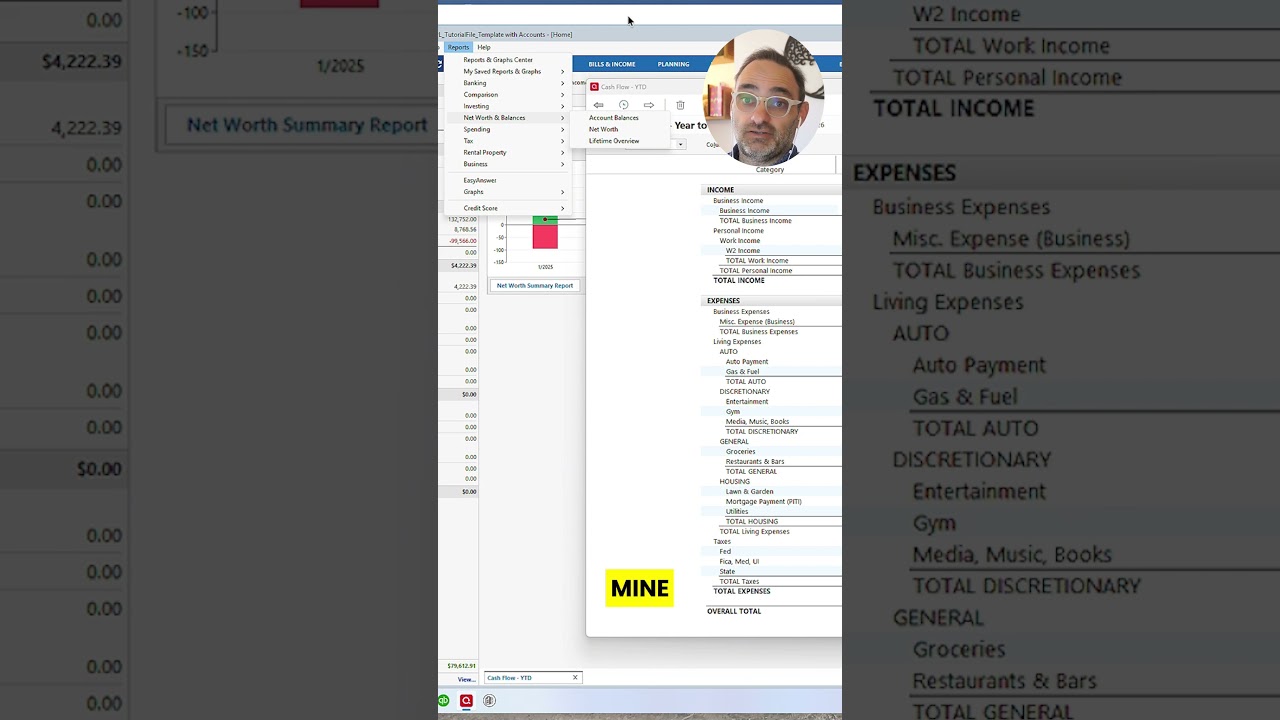Click the Quicken logo beside Cash Flow - YTD title
The height and width of the screenshot is (720, 1280).
(x=594, y=87)
